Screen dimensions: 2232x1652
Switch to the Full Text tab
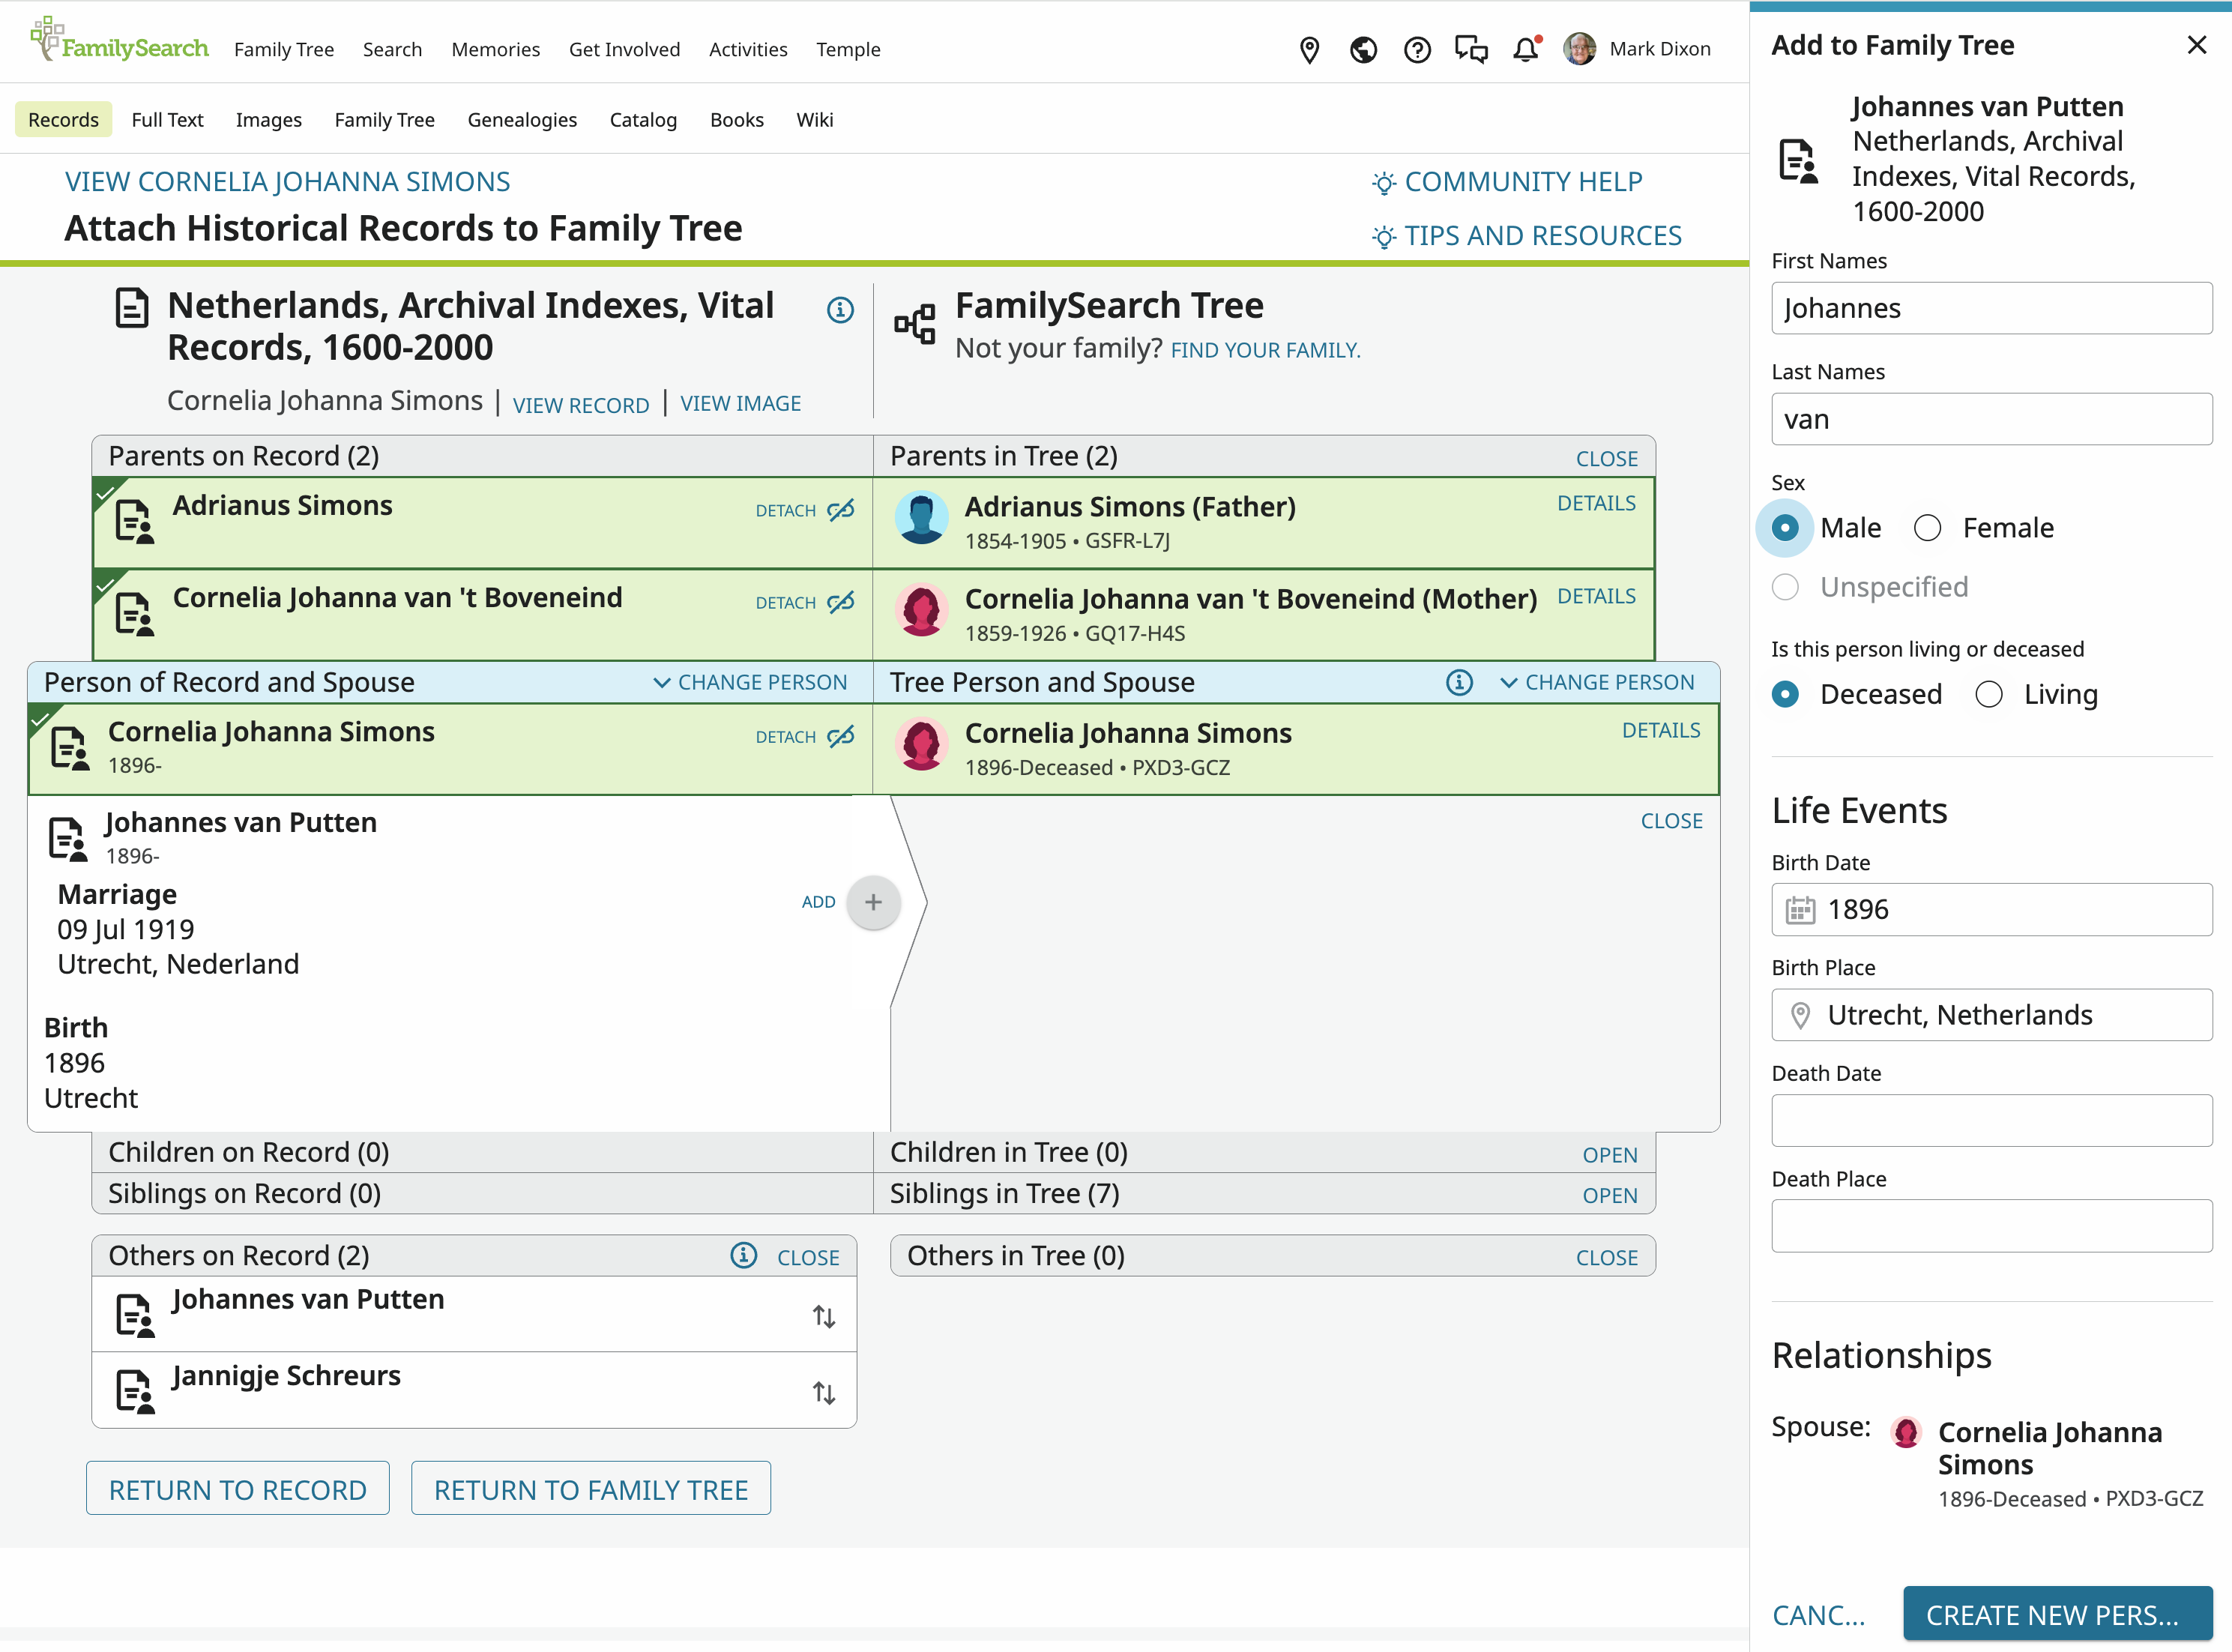tap(167, 120)
